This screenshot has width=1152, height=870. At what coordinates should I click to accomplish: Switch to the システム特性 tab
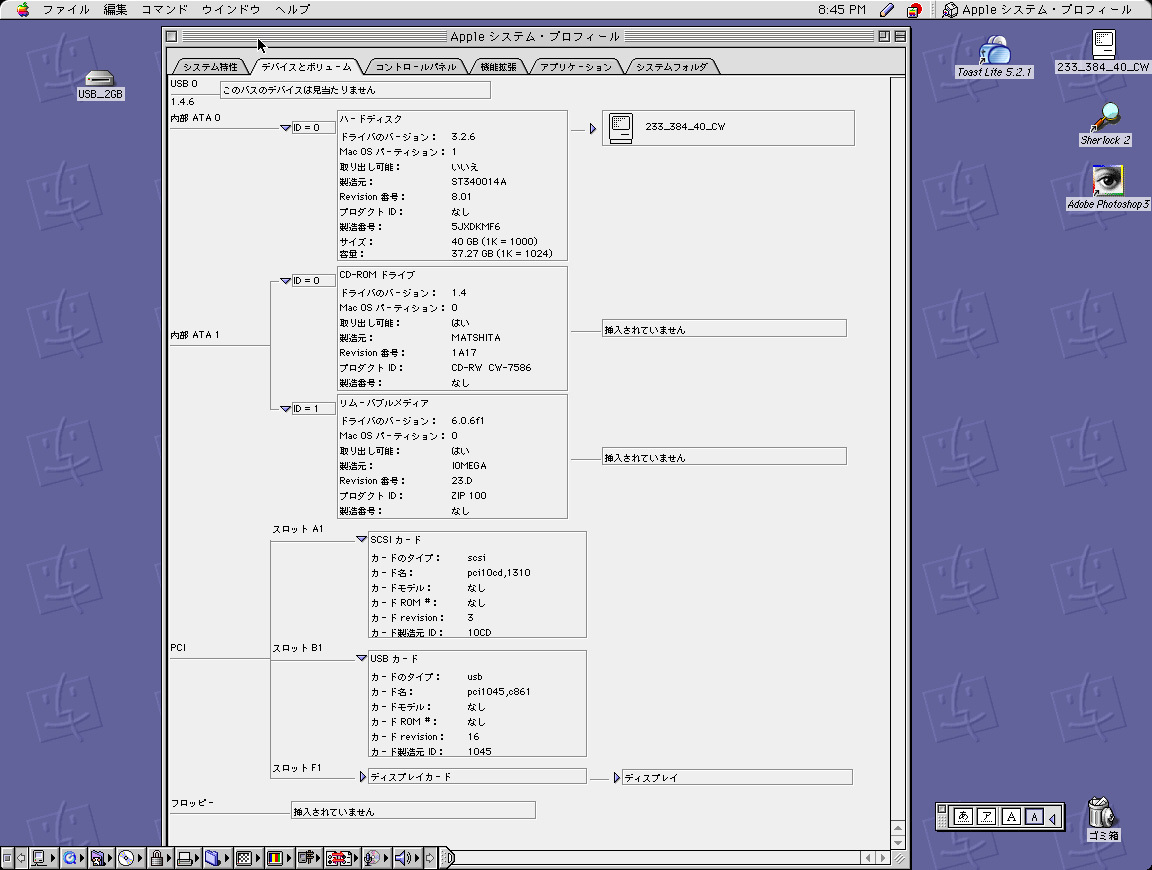210,67
